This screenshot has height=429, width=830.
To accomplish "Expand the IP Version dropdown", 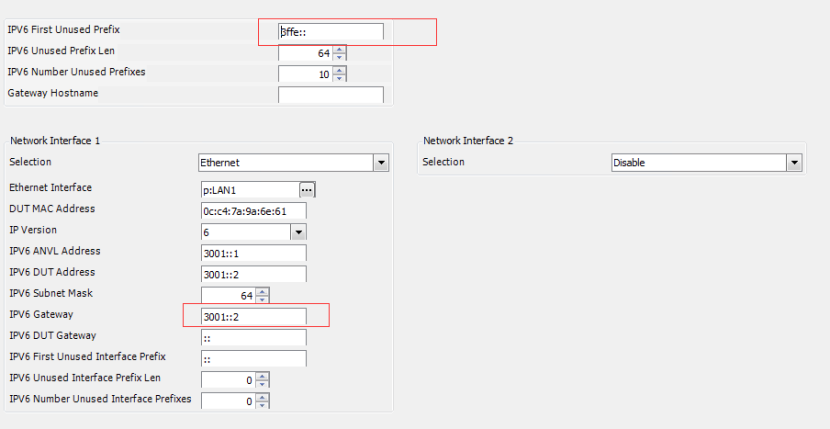I will pos(298,232).
